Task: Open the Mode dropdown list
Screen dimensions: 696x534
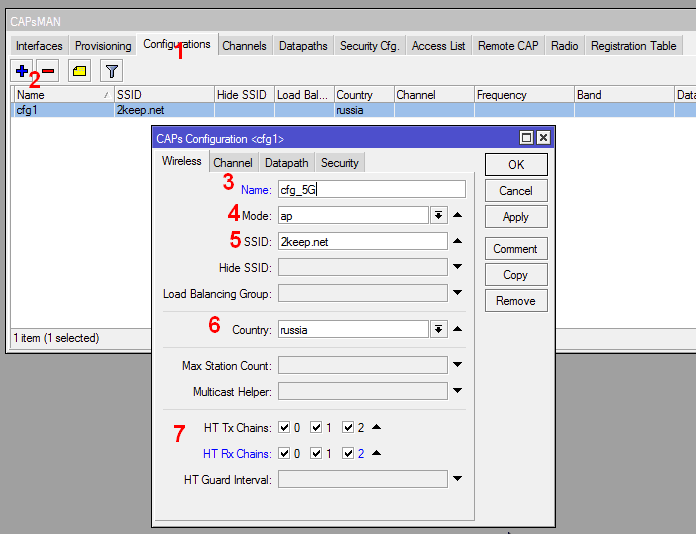Action: (x=438, y=215)
